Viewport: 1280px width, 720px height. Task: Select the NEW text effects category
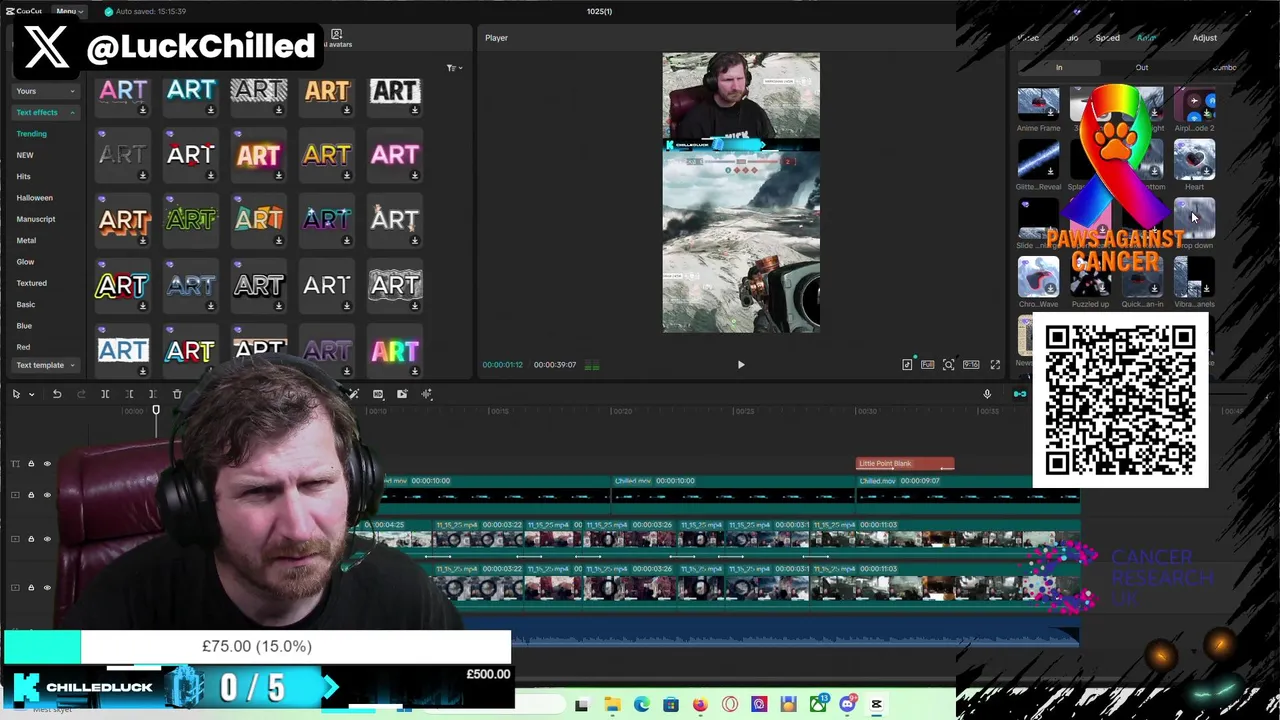tap(24, 155)
